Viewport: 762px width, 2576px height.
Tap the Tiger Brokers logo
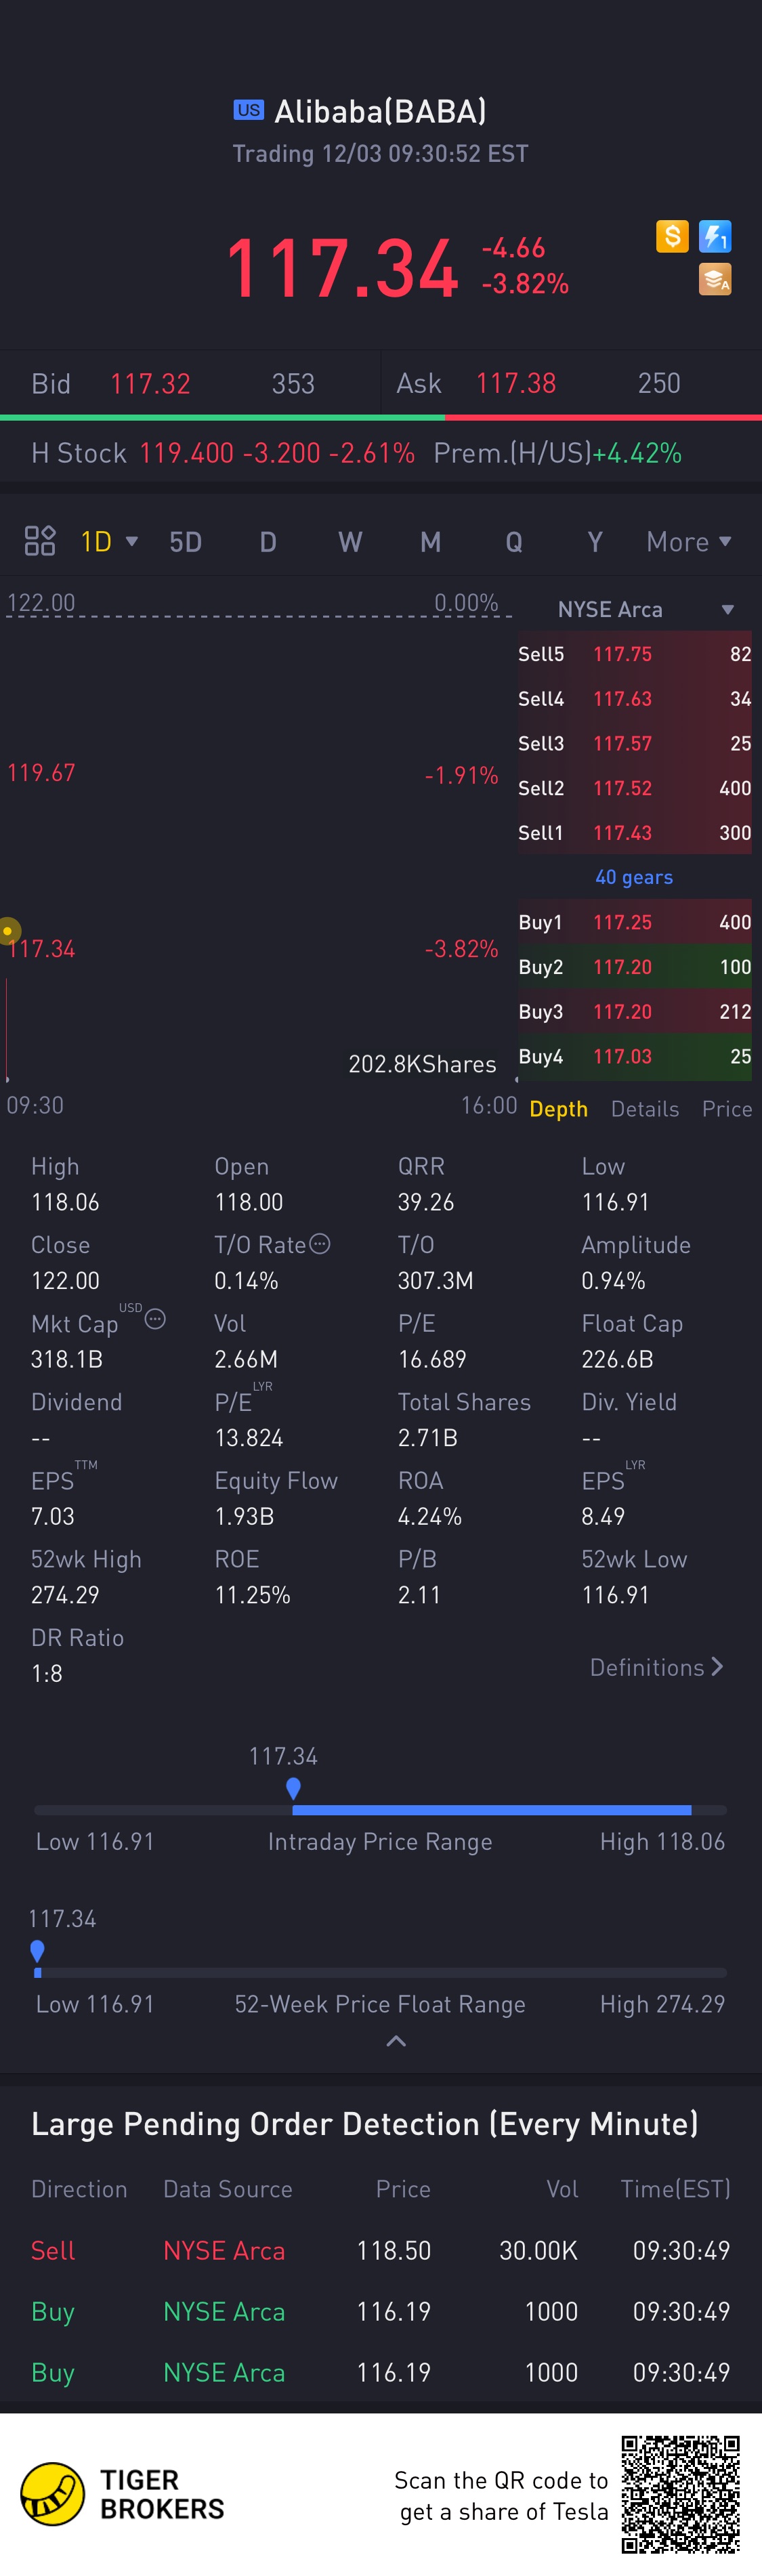coord(53,2494)
